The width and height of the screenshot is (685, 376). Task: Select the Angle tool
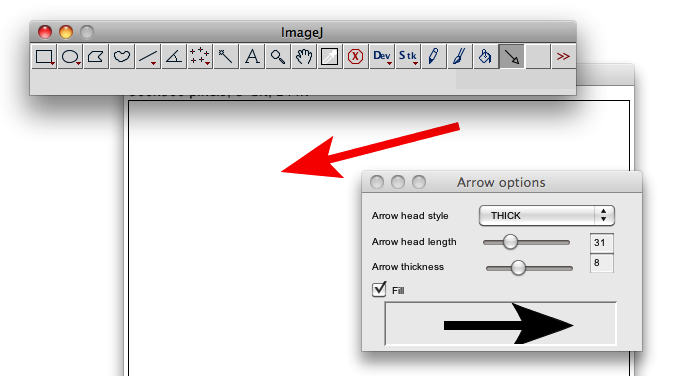click(x=174, y=56)
